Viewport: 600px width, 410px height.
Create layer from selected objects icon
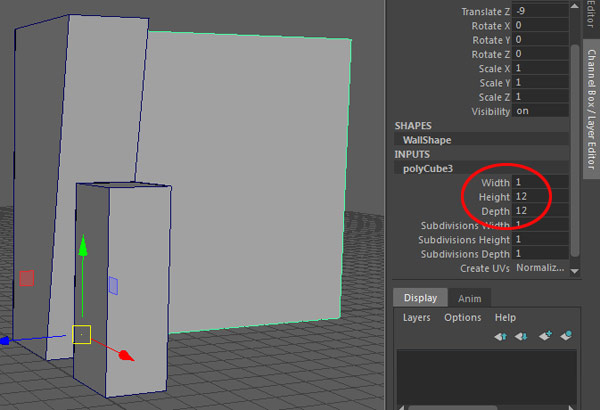[567, 336]
